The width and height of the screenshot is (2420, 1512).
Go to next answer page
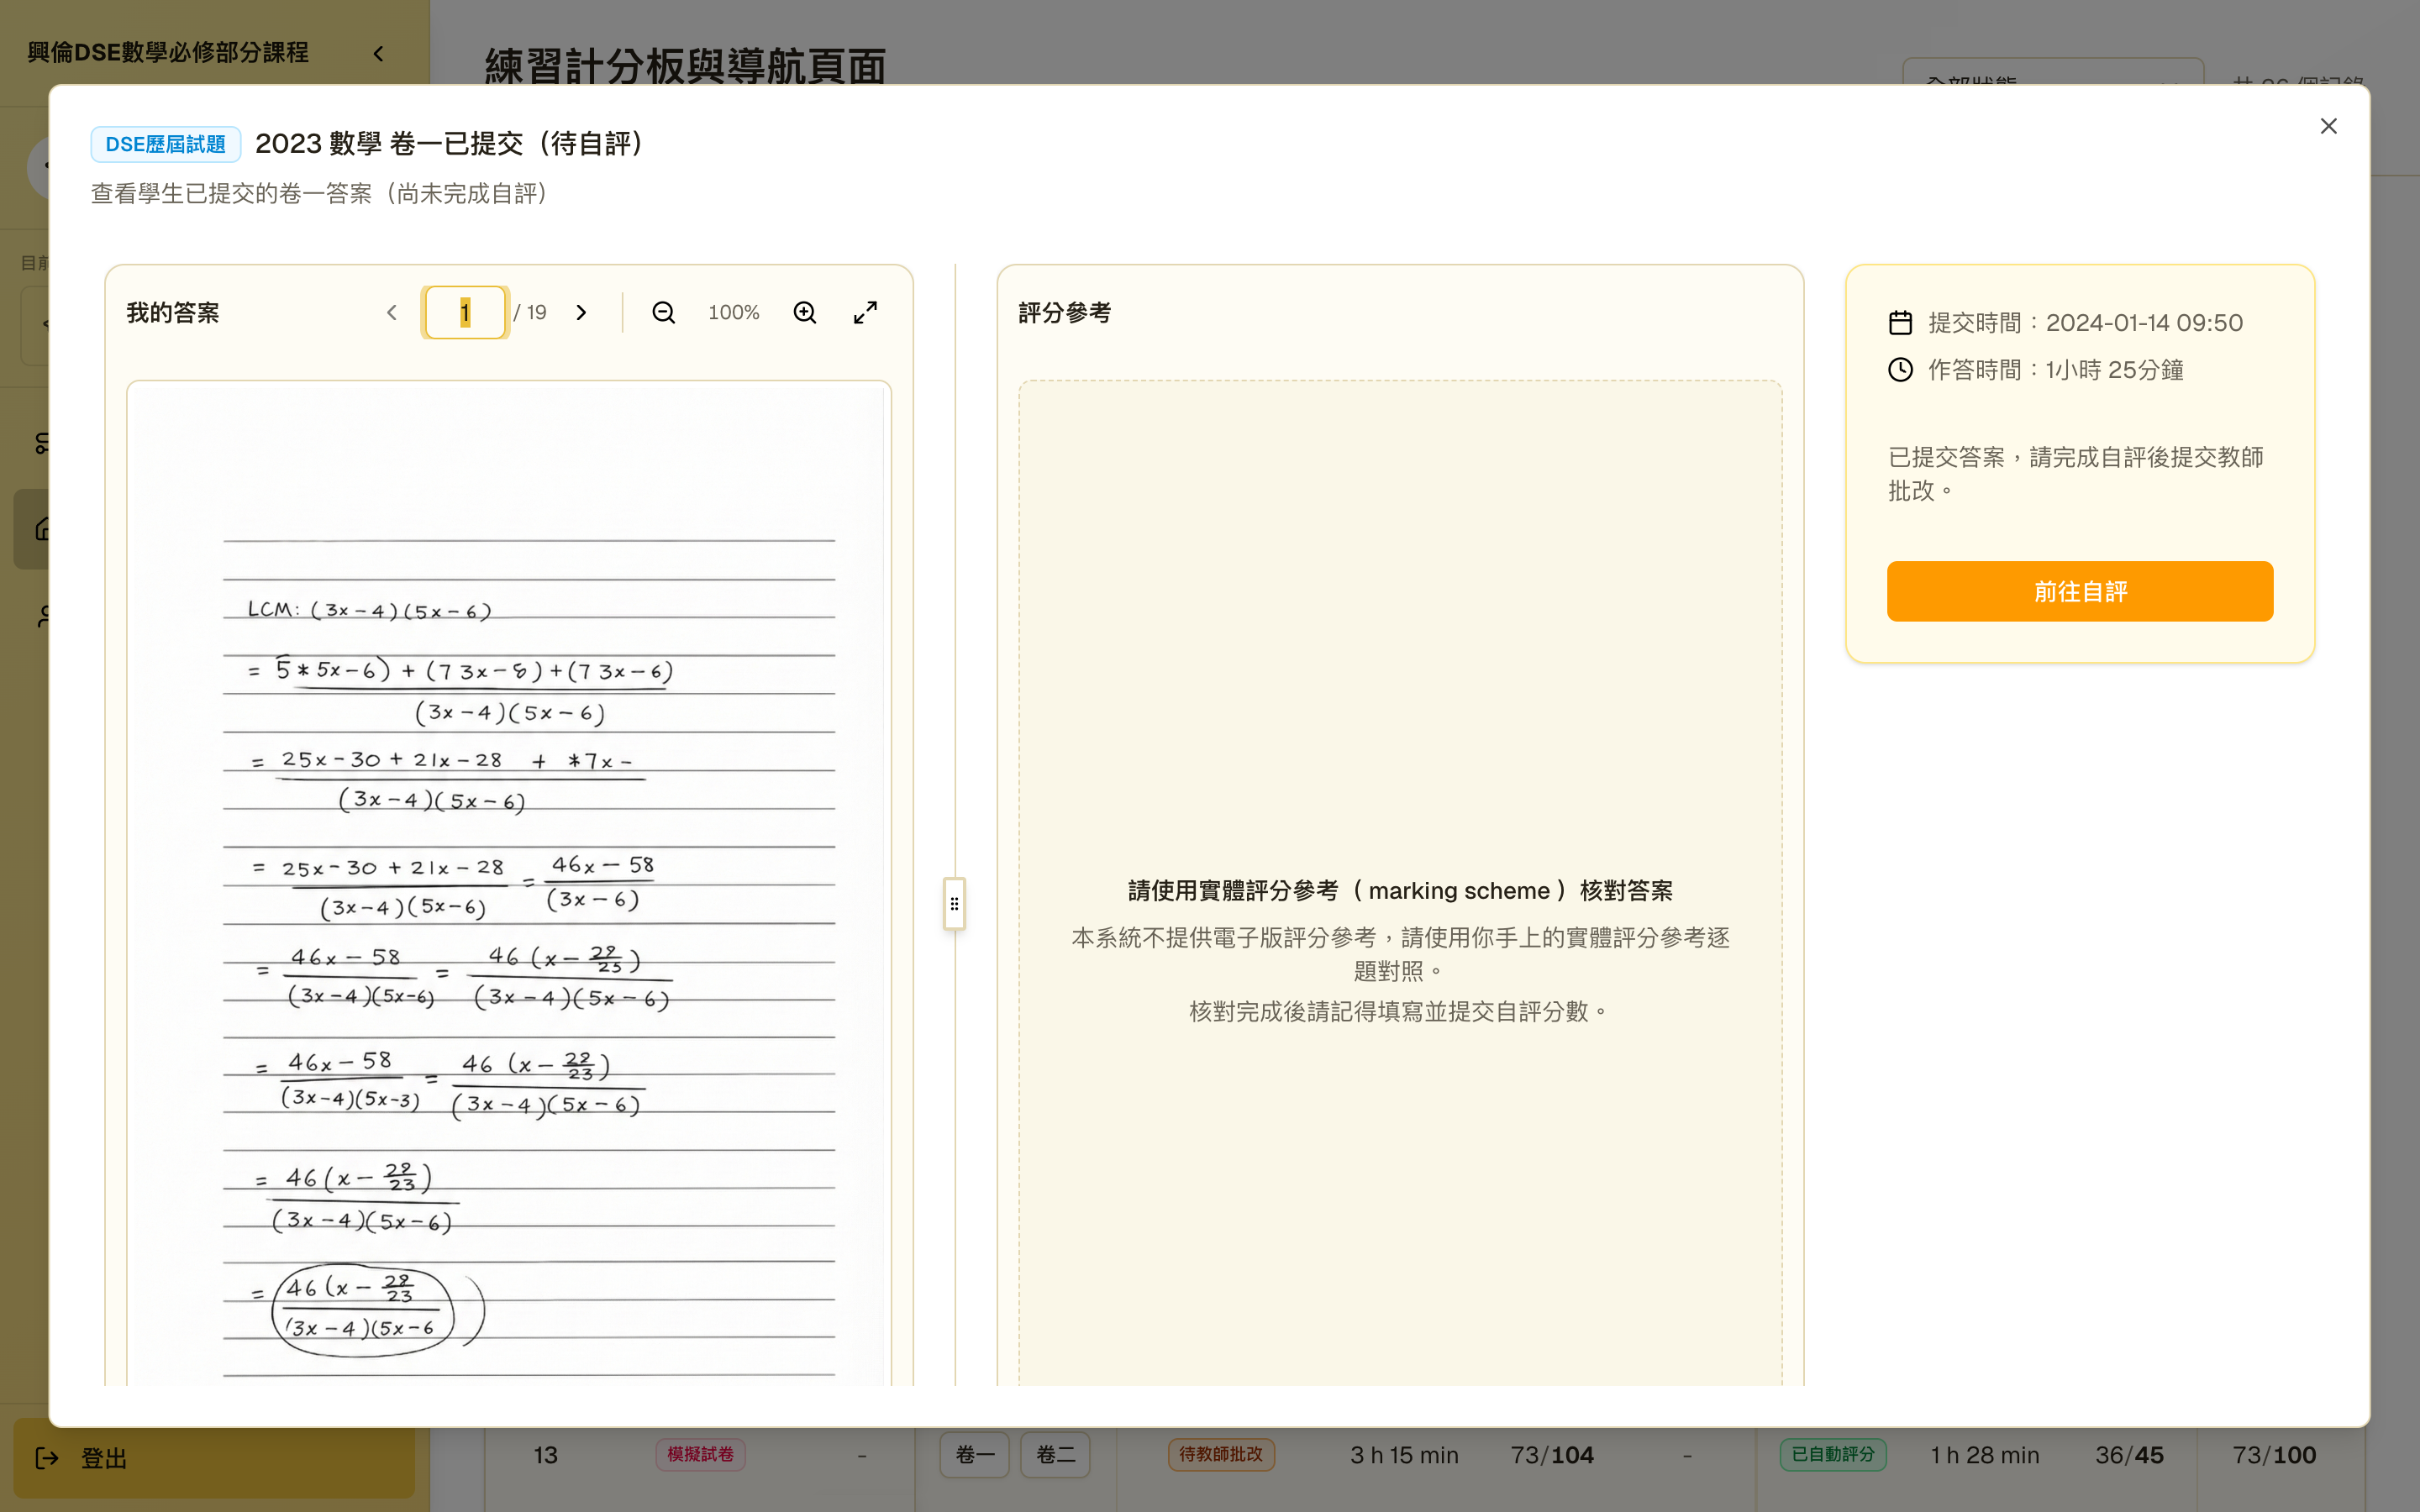[582, 313]
